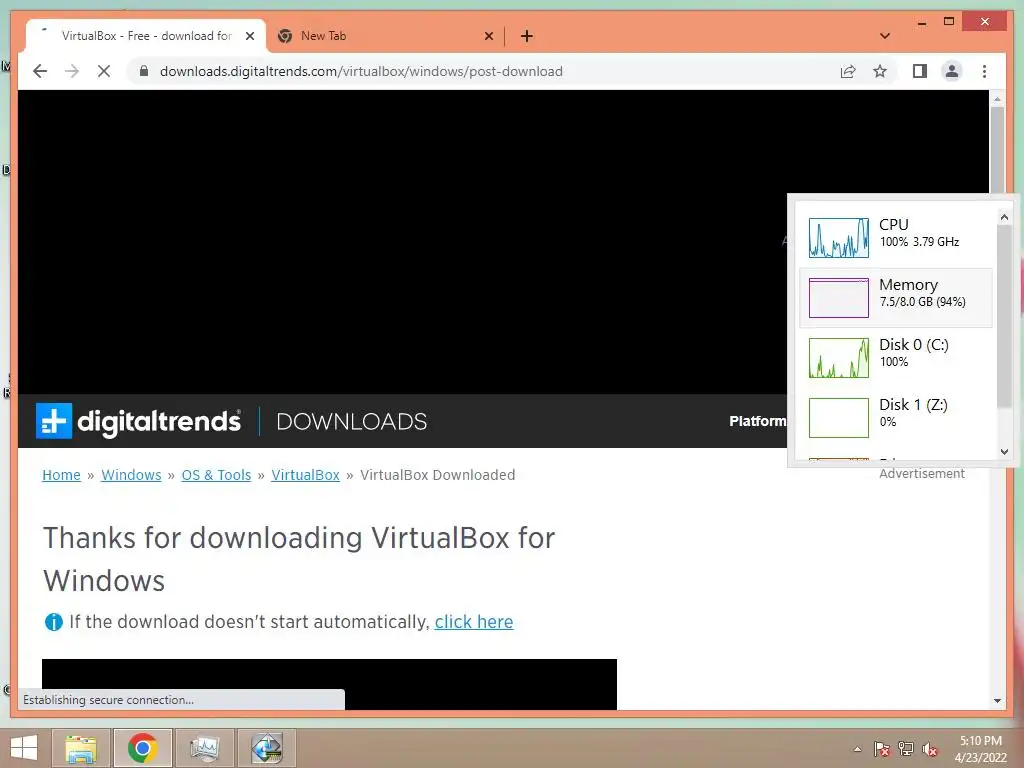
Task: Open the Platform menu
Action: (x=758, y=421)
